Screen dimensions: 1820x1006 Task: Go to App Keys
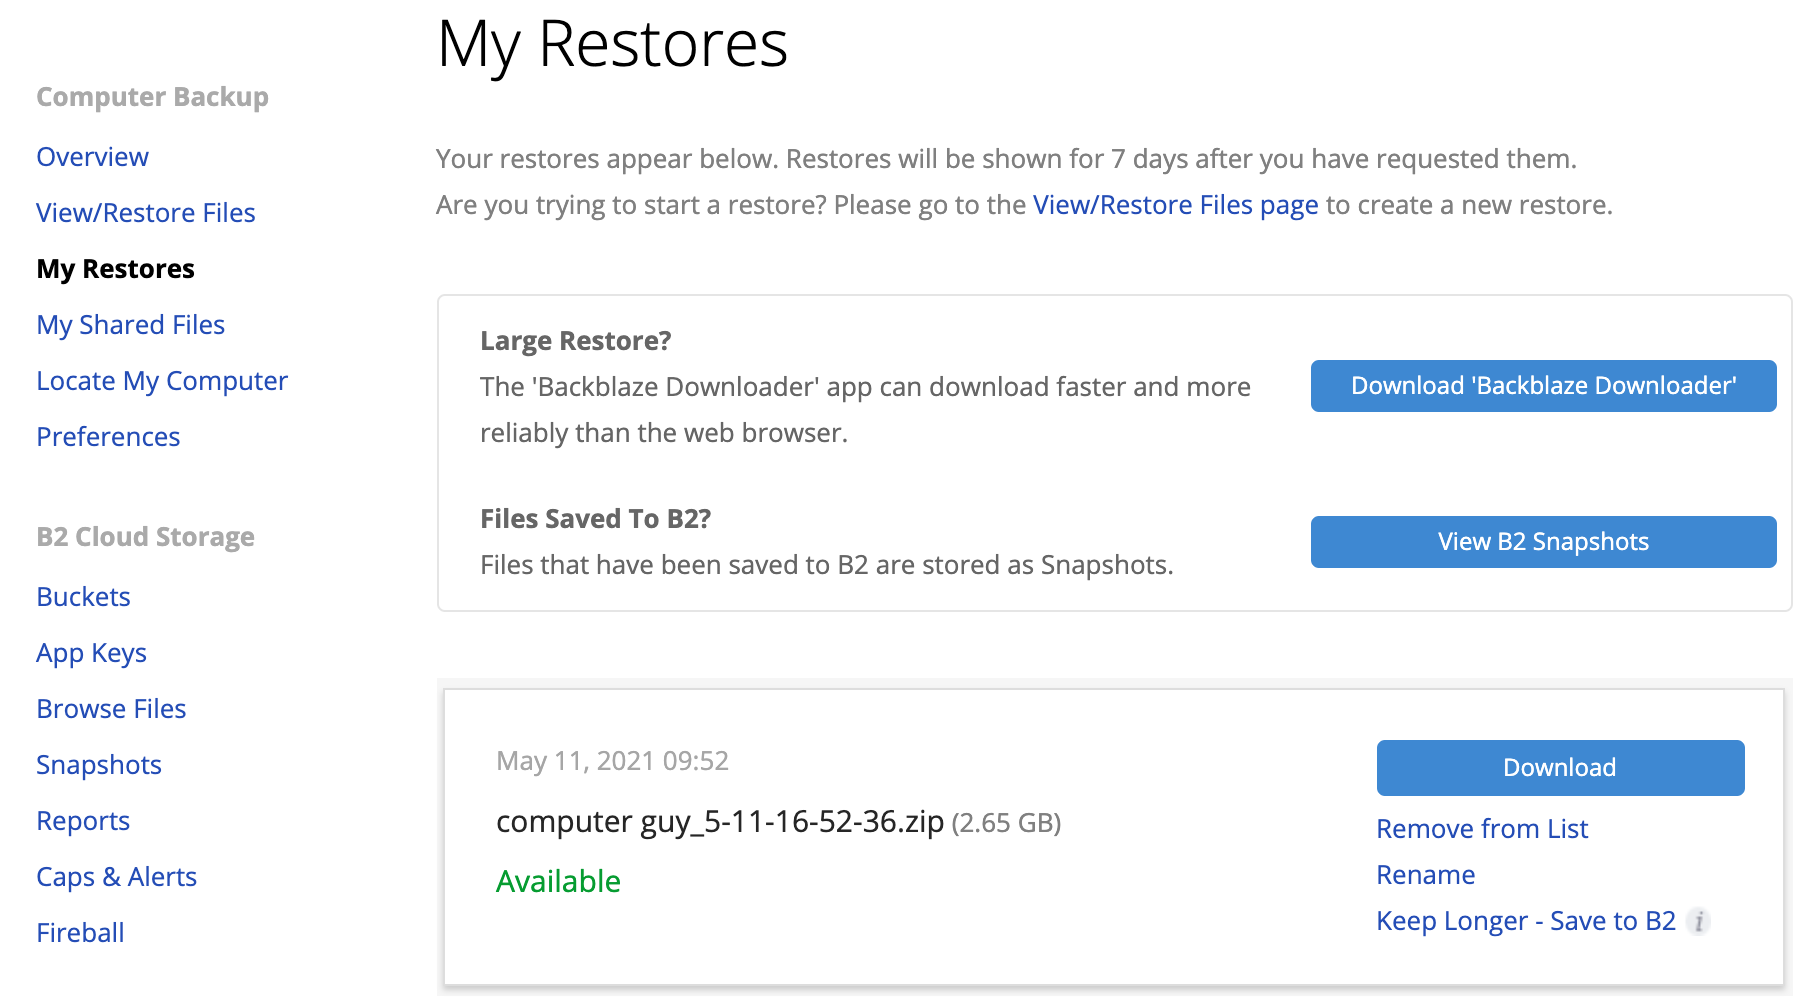92,653
